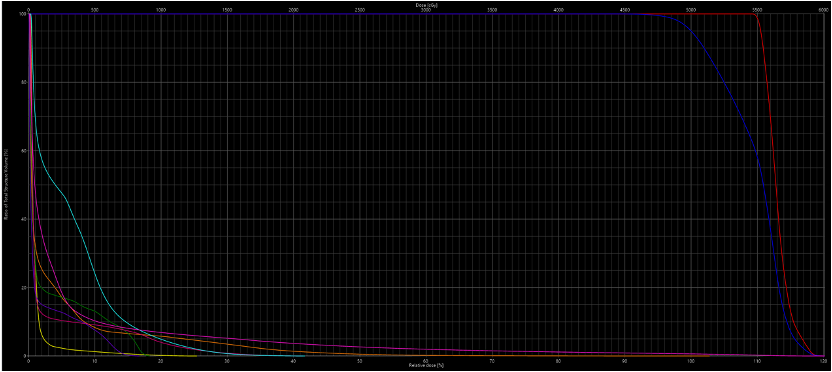Screen dimensions: 832x372
Task: Click the 1000 tick on dose axis
Action: [161, 10]
